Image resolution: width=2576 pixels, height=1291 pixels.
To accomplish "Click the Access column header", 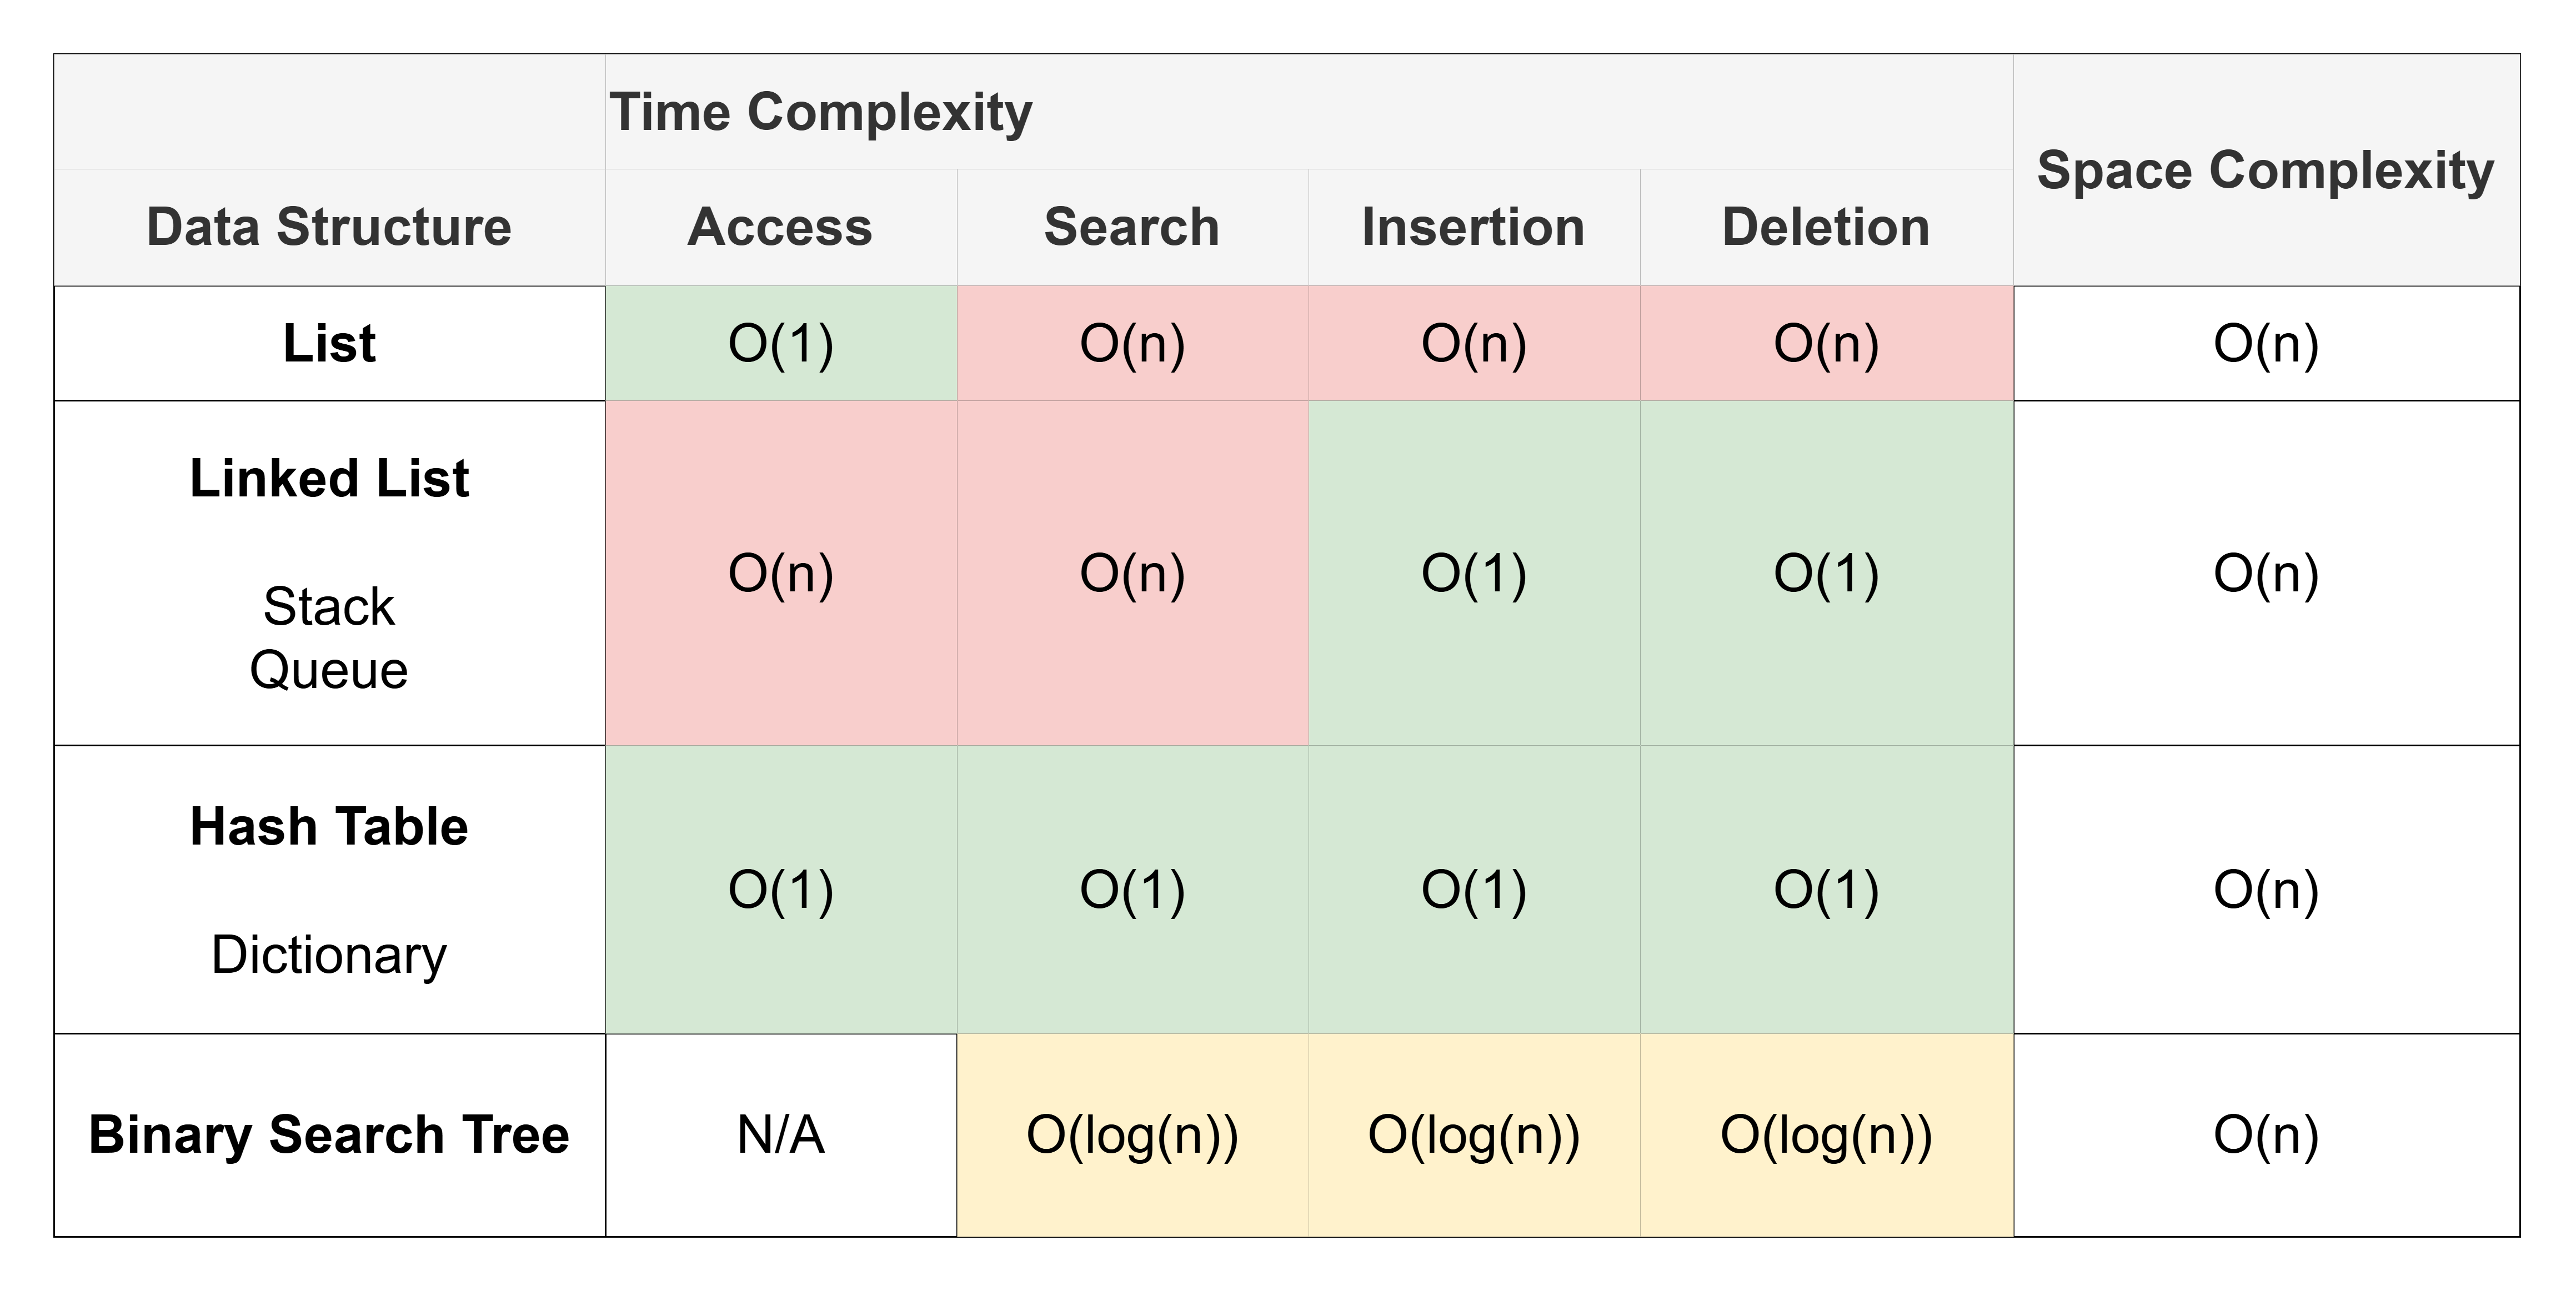I will click(x=780, y=227).
